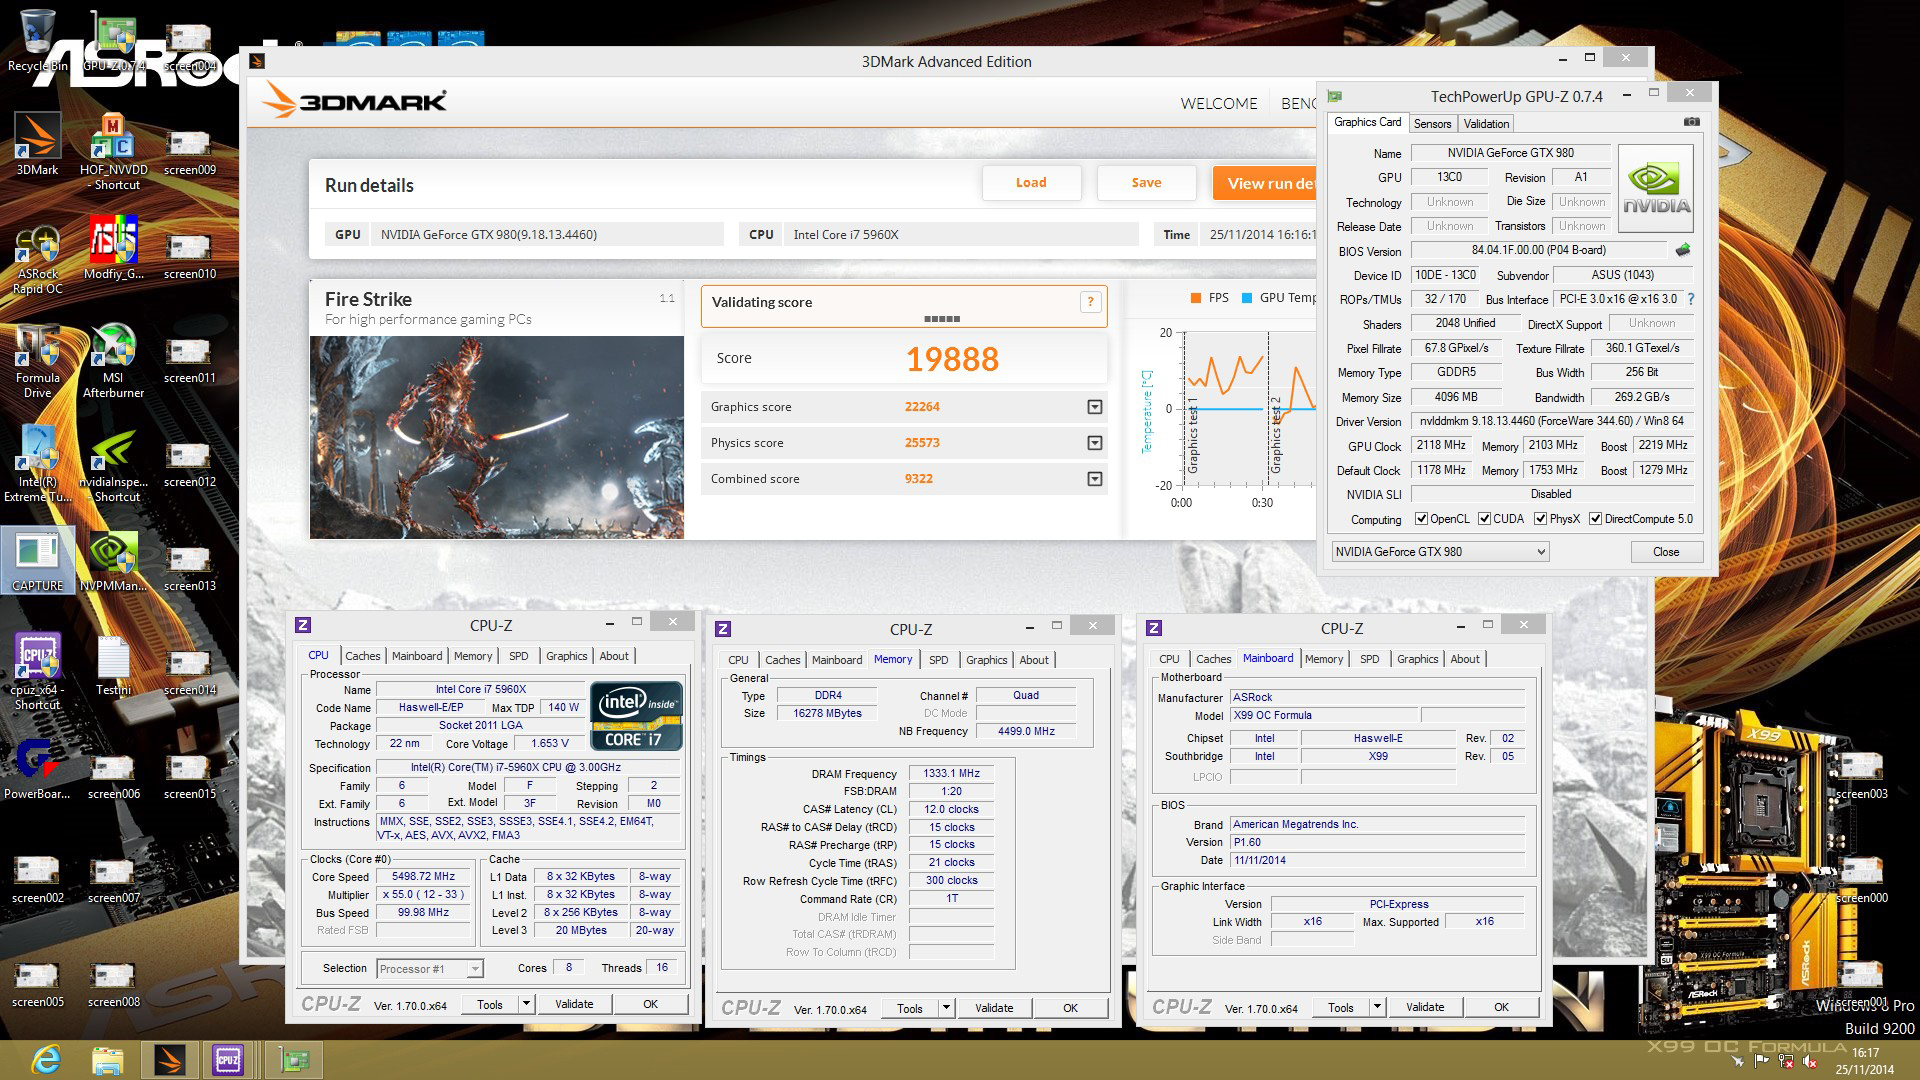Open PowerBoard desktop icon
1920x1080 pixels.
click(37, 769)
